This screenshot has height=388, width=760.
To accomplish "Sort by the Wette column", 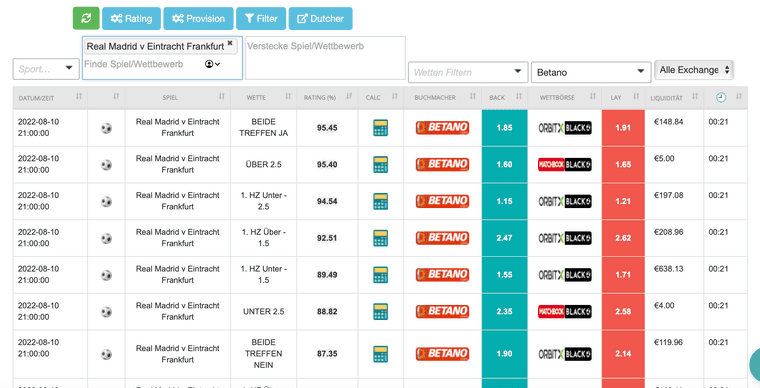I will 264,97.
